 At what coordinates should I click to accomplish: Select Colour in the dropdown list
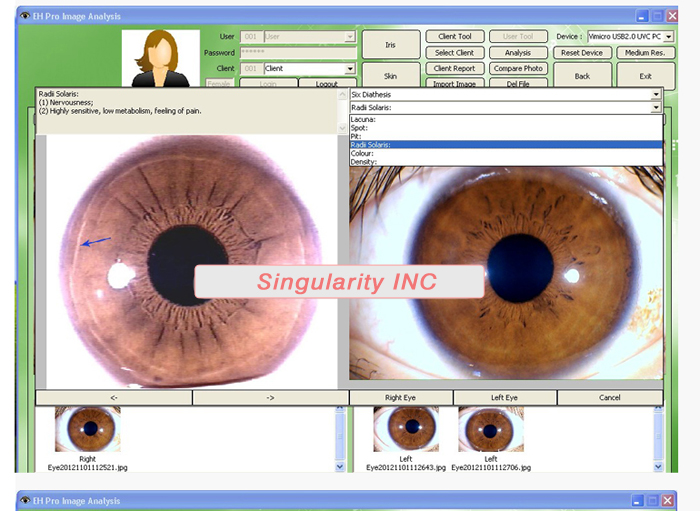tap(506, 153)
